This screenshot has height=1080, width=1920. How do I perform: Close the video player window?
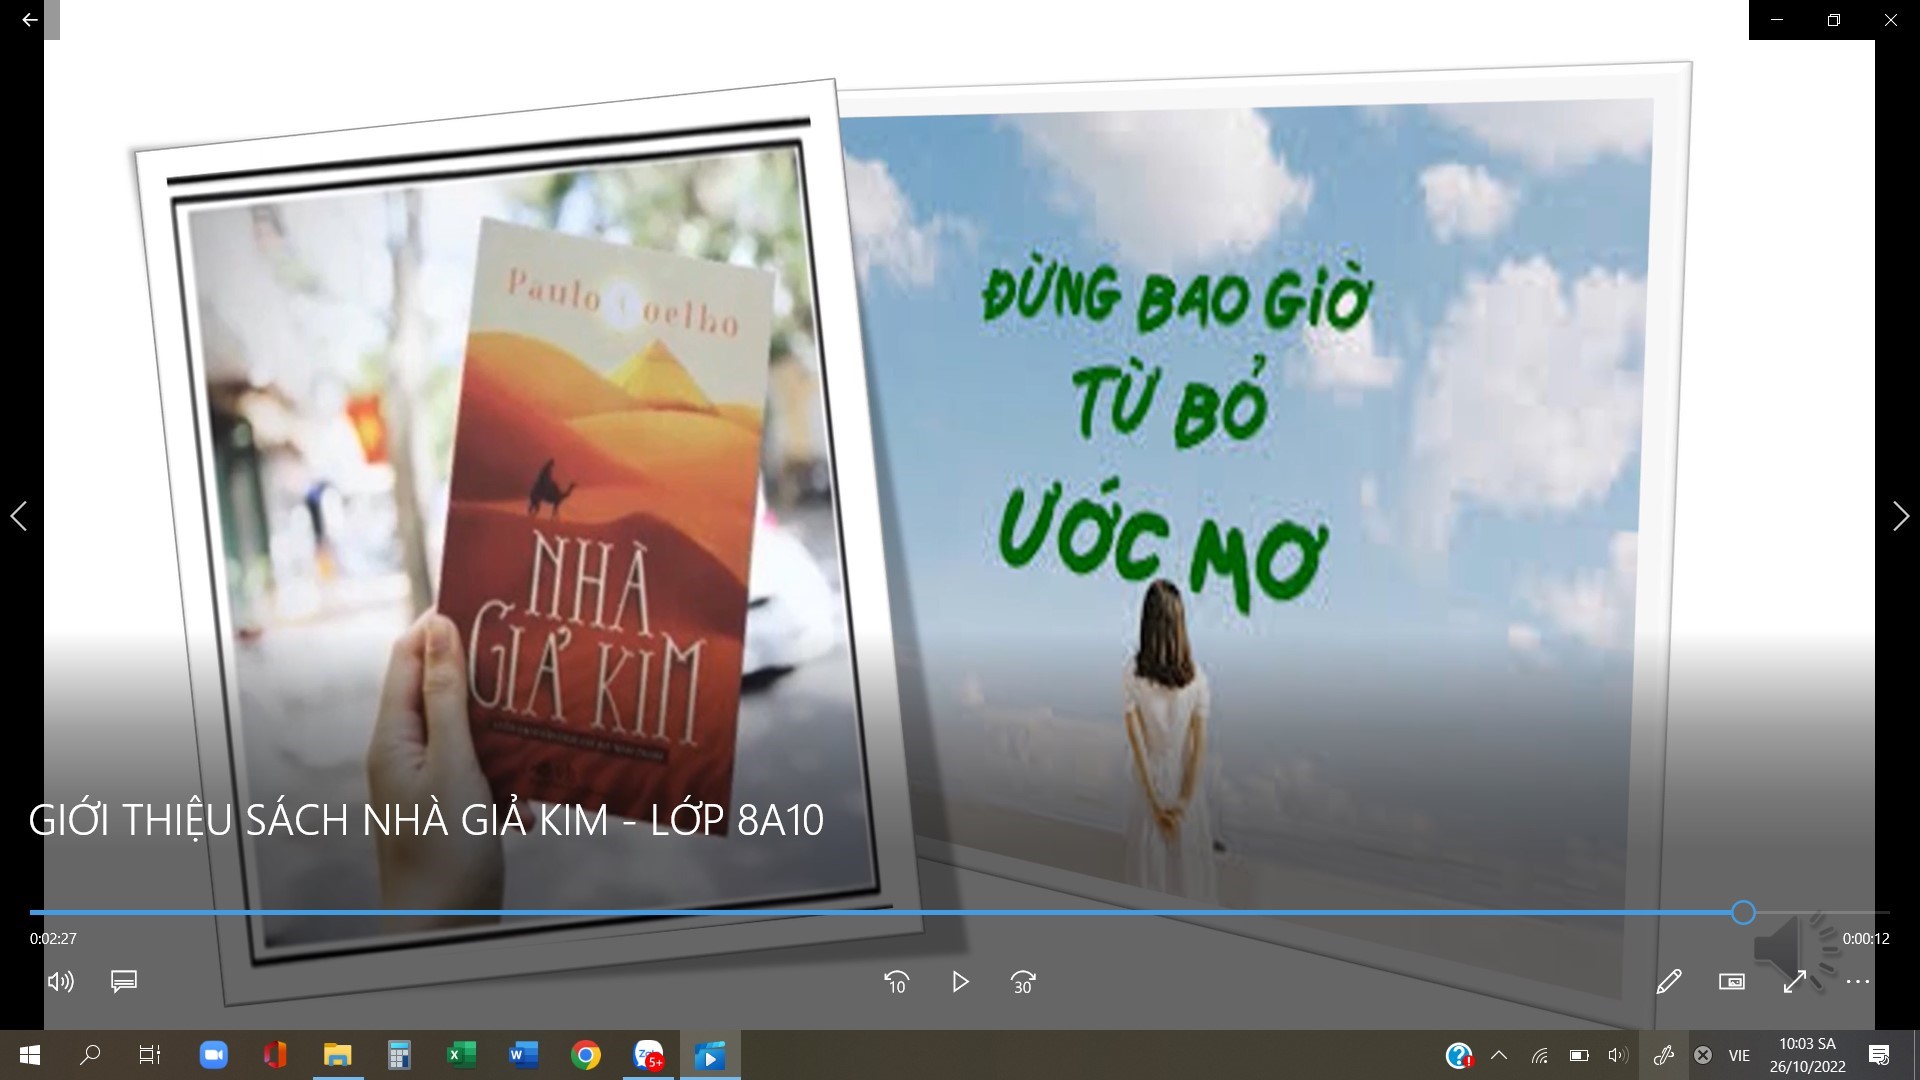[x=1891, y=20]
